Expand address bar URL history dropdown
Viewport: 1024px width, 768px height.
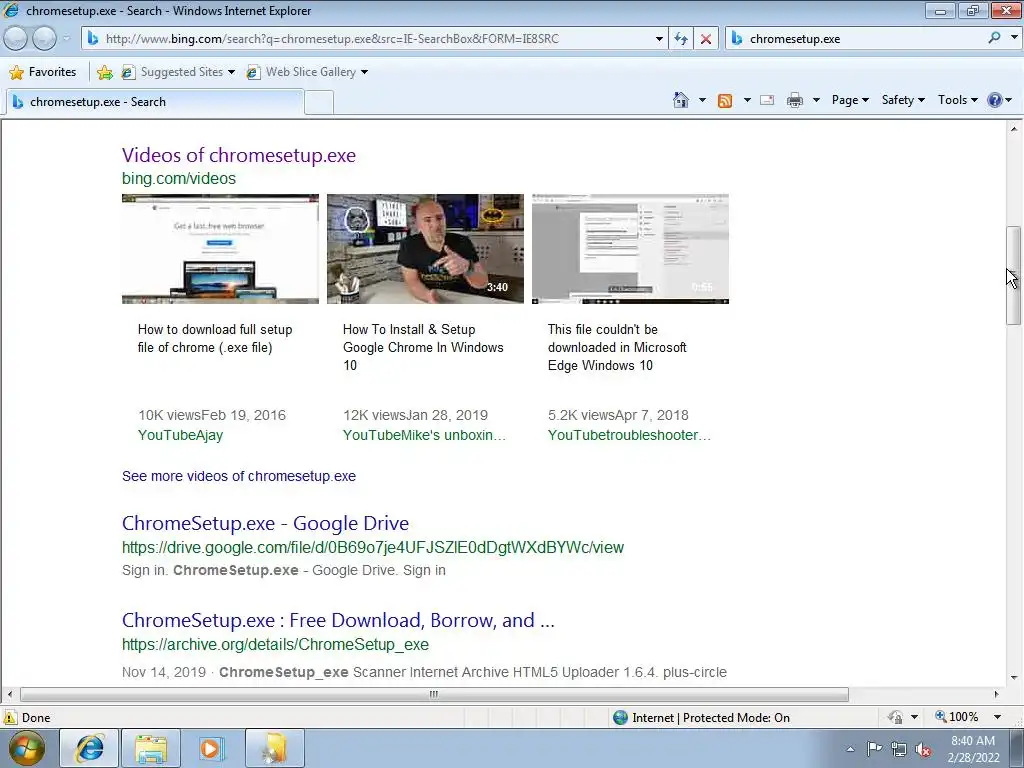click(x=659, y=39)
